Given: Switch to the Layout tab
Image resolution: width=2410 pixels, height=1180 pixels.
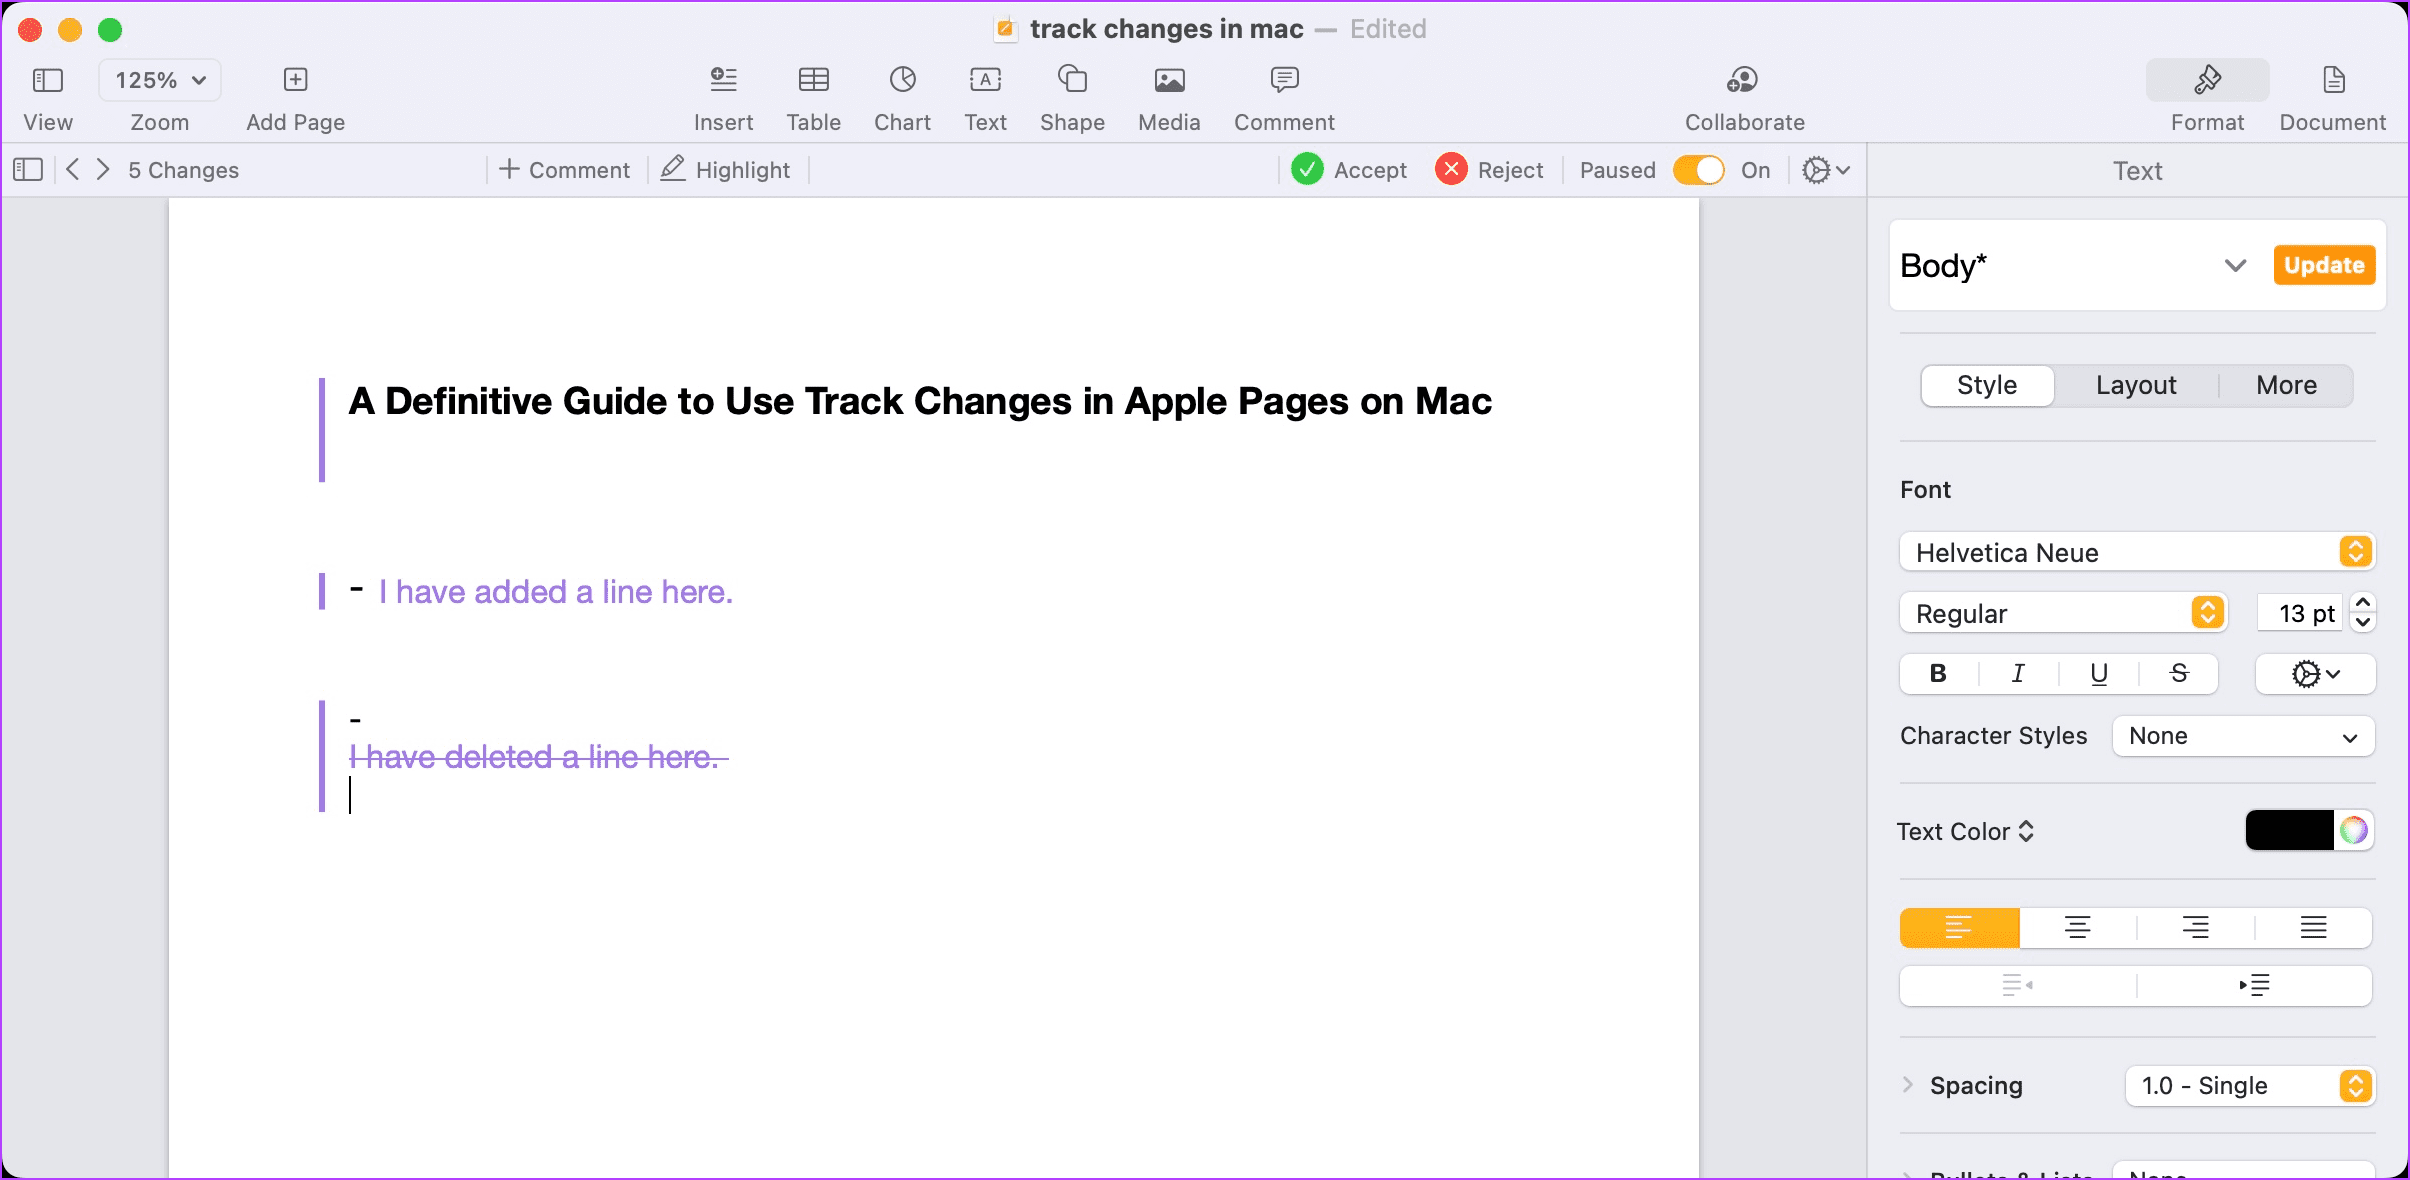Looking at the screenshot, I should (x=2136, y=385).
